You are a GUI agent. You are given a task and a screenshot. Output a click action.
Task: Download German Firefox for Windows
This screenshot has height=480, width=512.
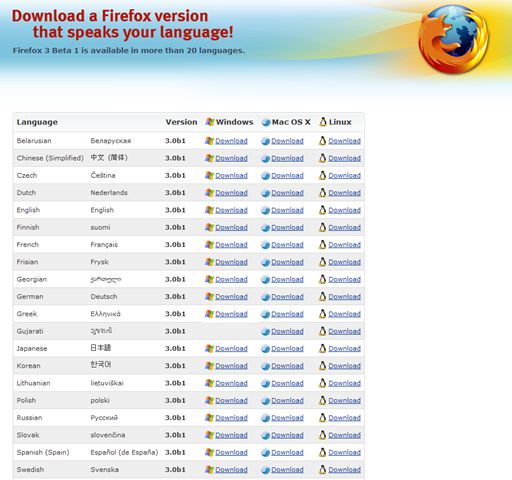click(x=231, y=297)
